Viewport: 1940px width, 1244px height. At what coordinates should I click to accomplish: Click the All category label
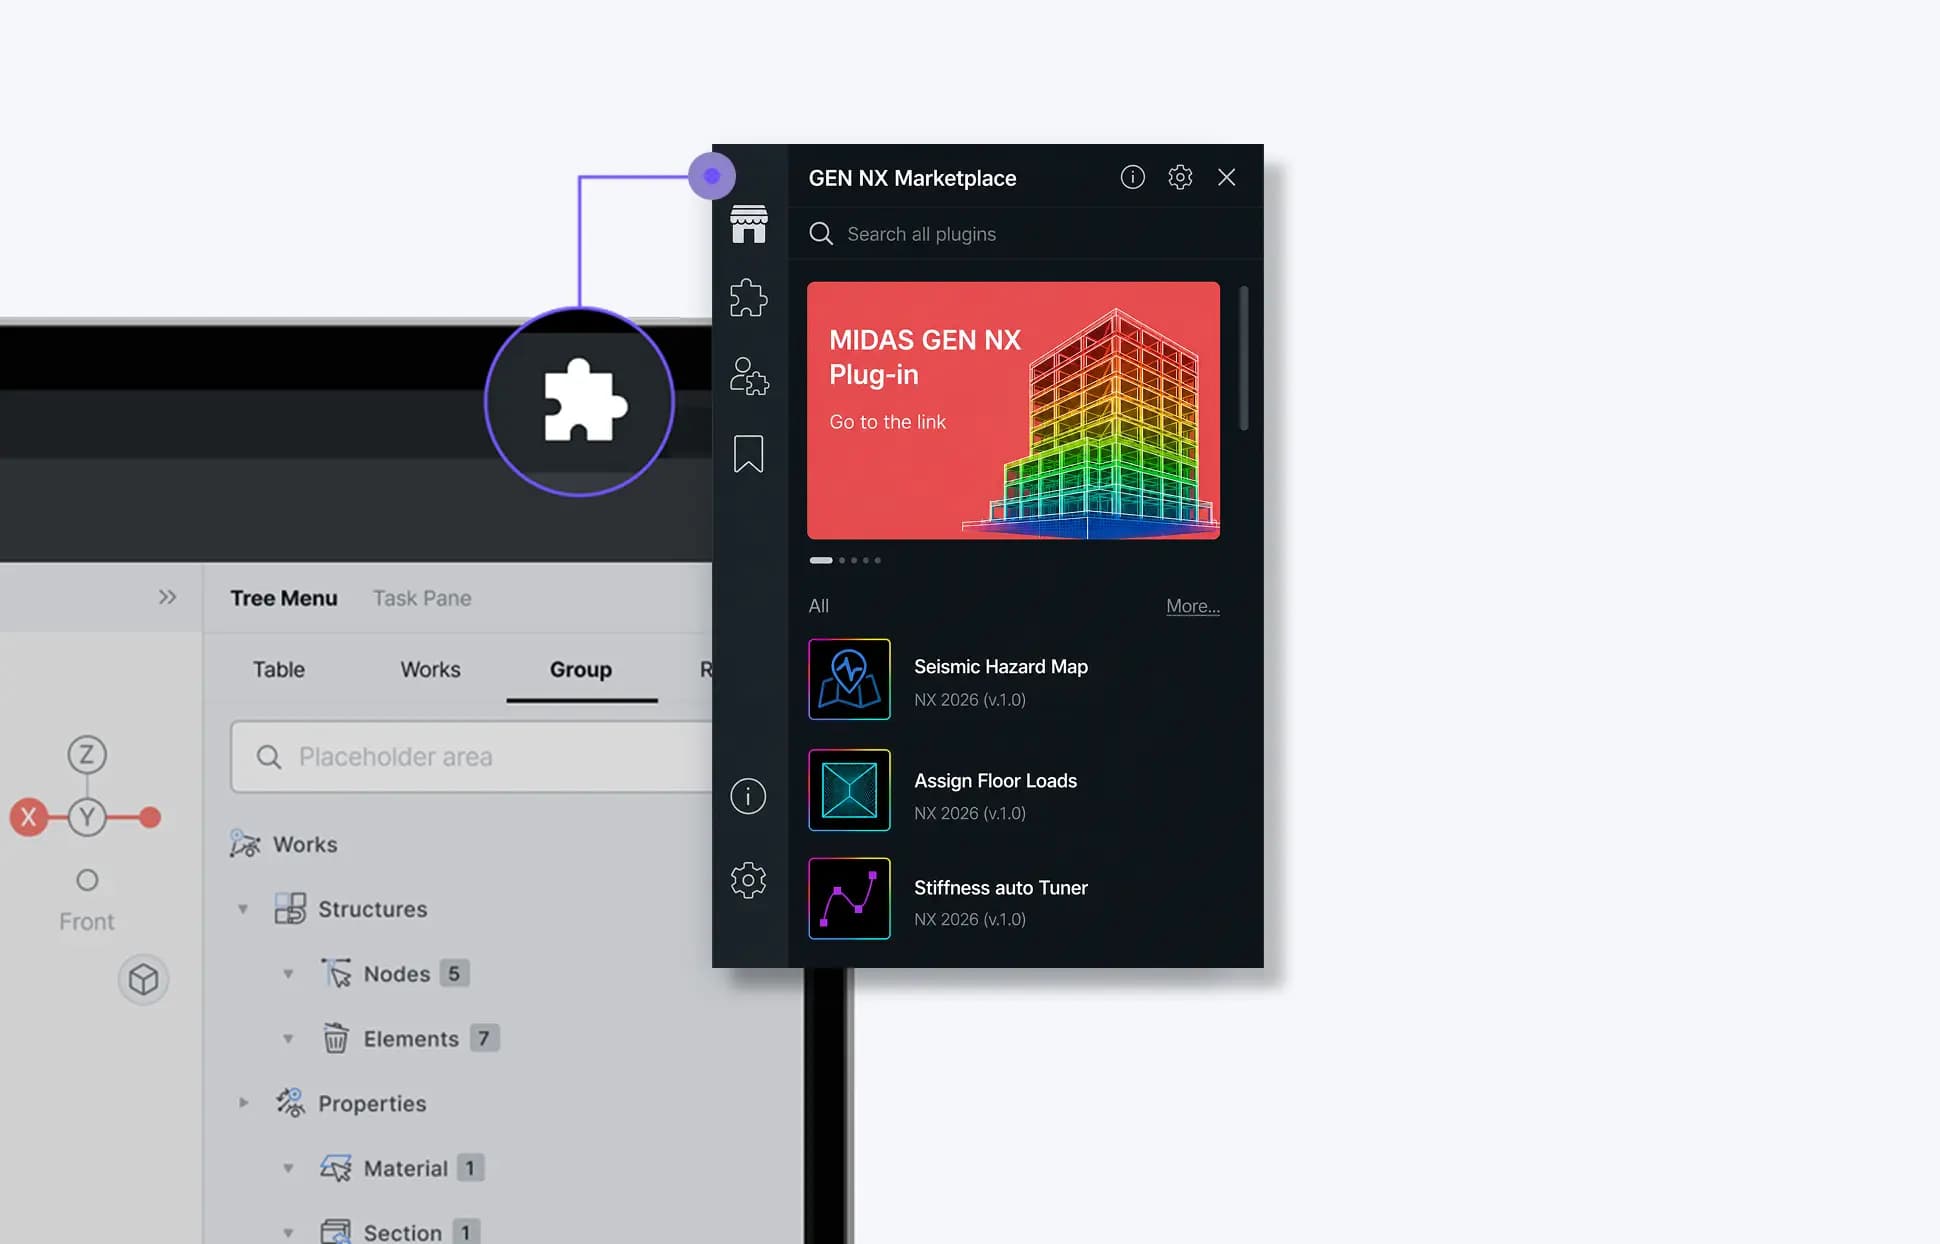click(818, 606)
